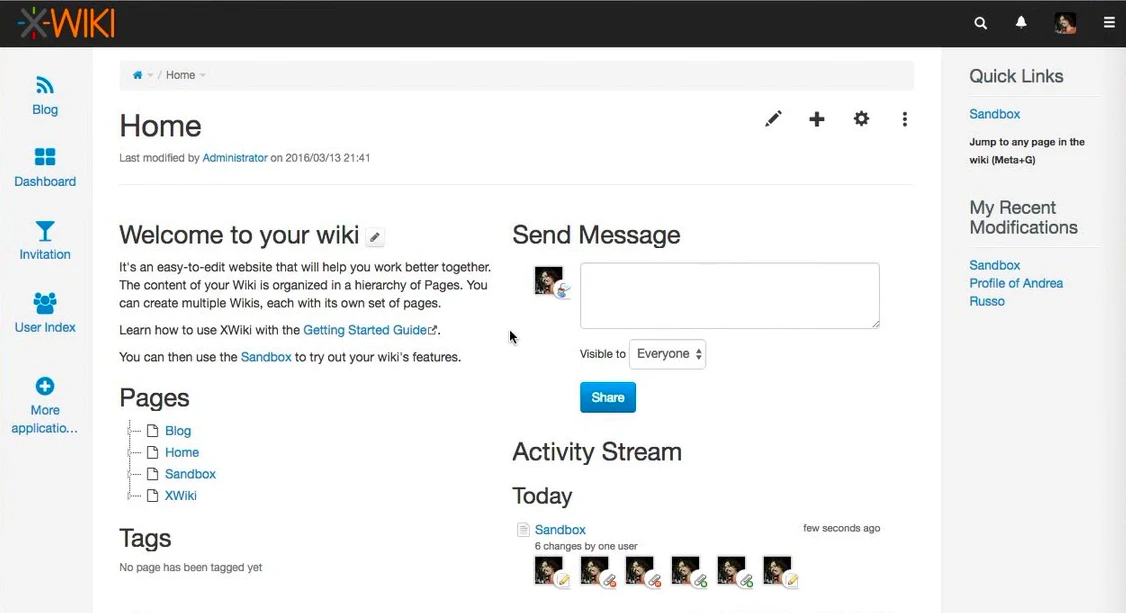Click the breadcrumb home icon
Screen dimensions: 1126x613
[x=137, y=75]
